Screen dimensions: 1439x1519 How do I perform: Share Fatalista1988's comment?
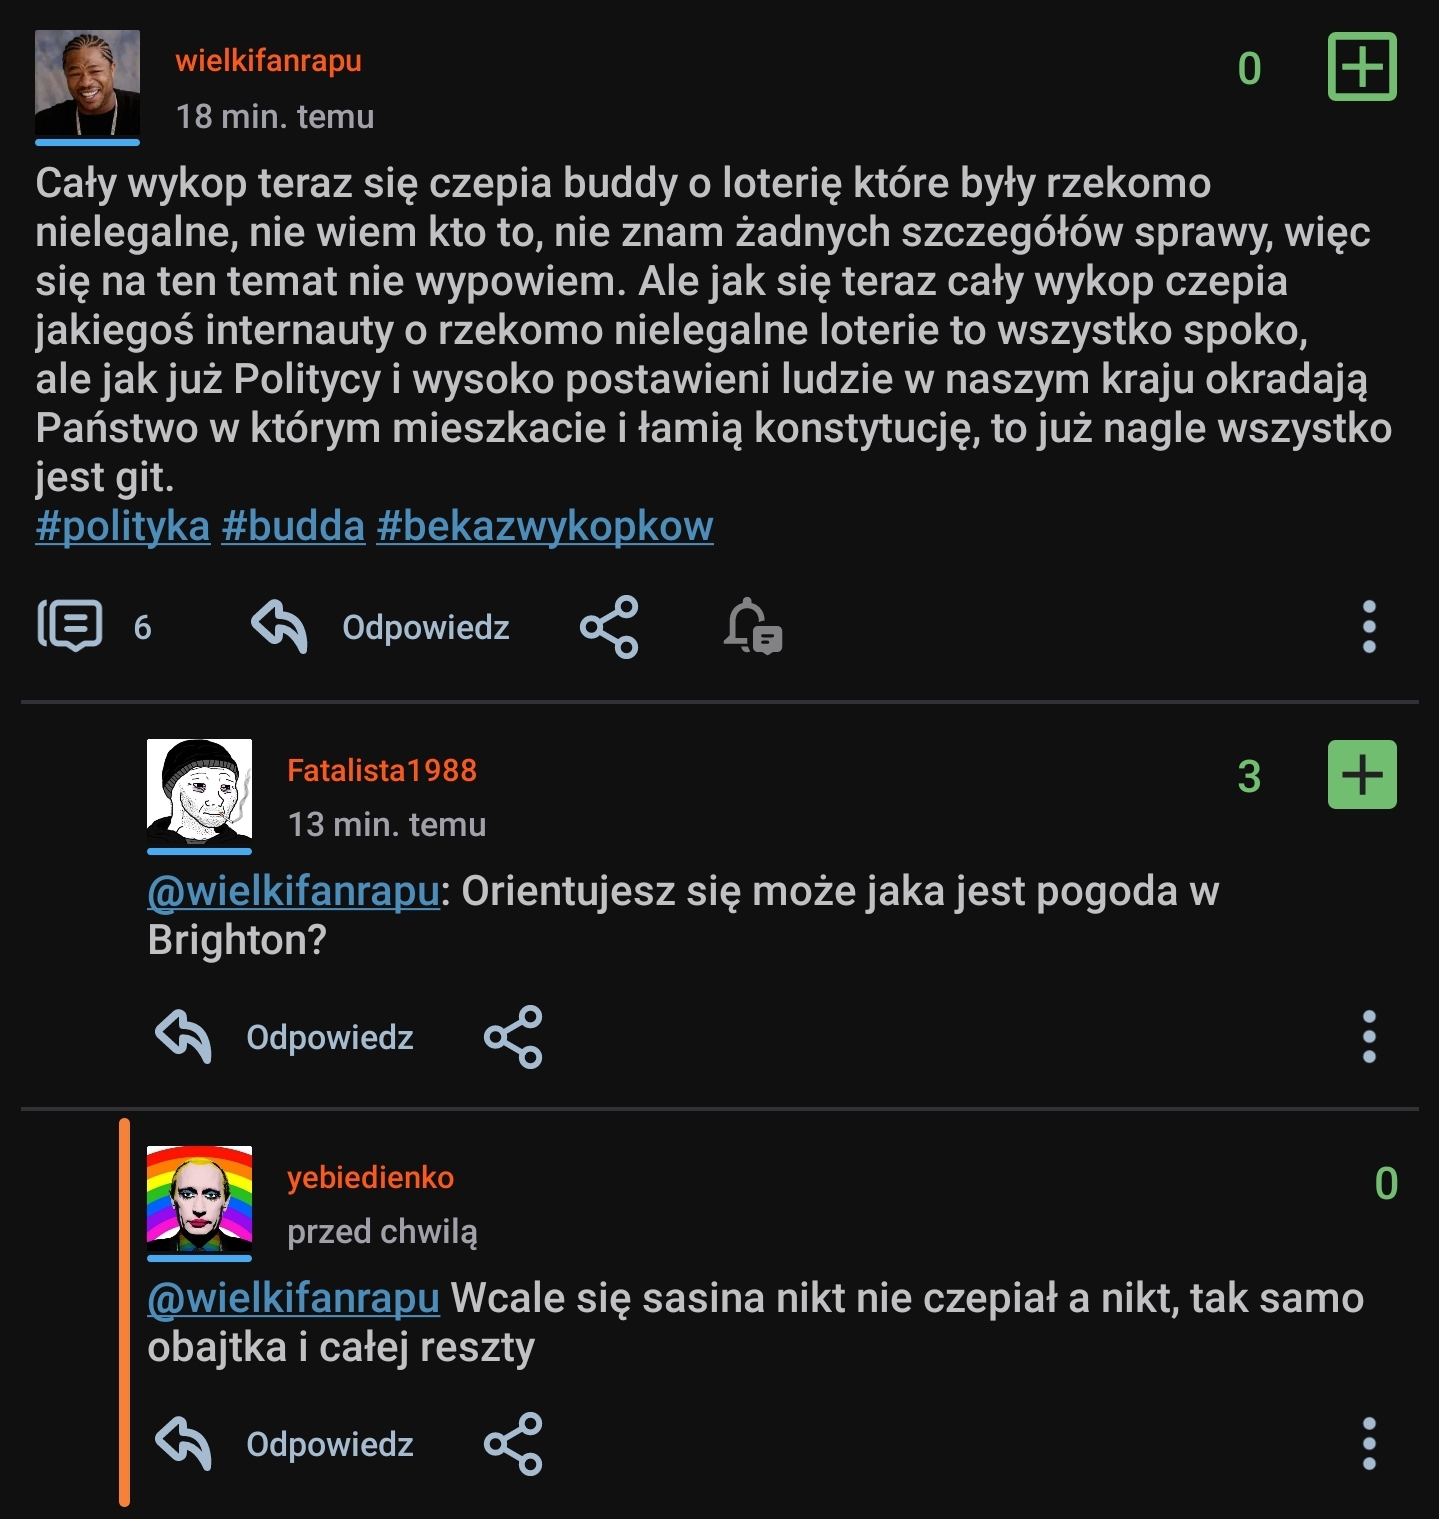(513, 1037)
